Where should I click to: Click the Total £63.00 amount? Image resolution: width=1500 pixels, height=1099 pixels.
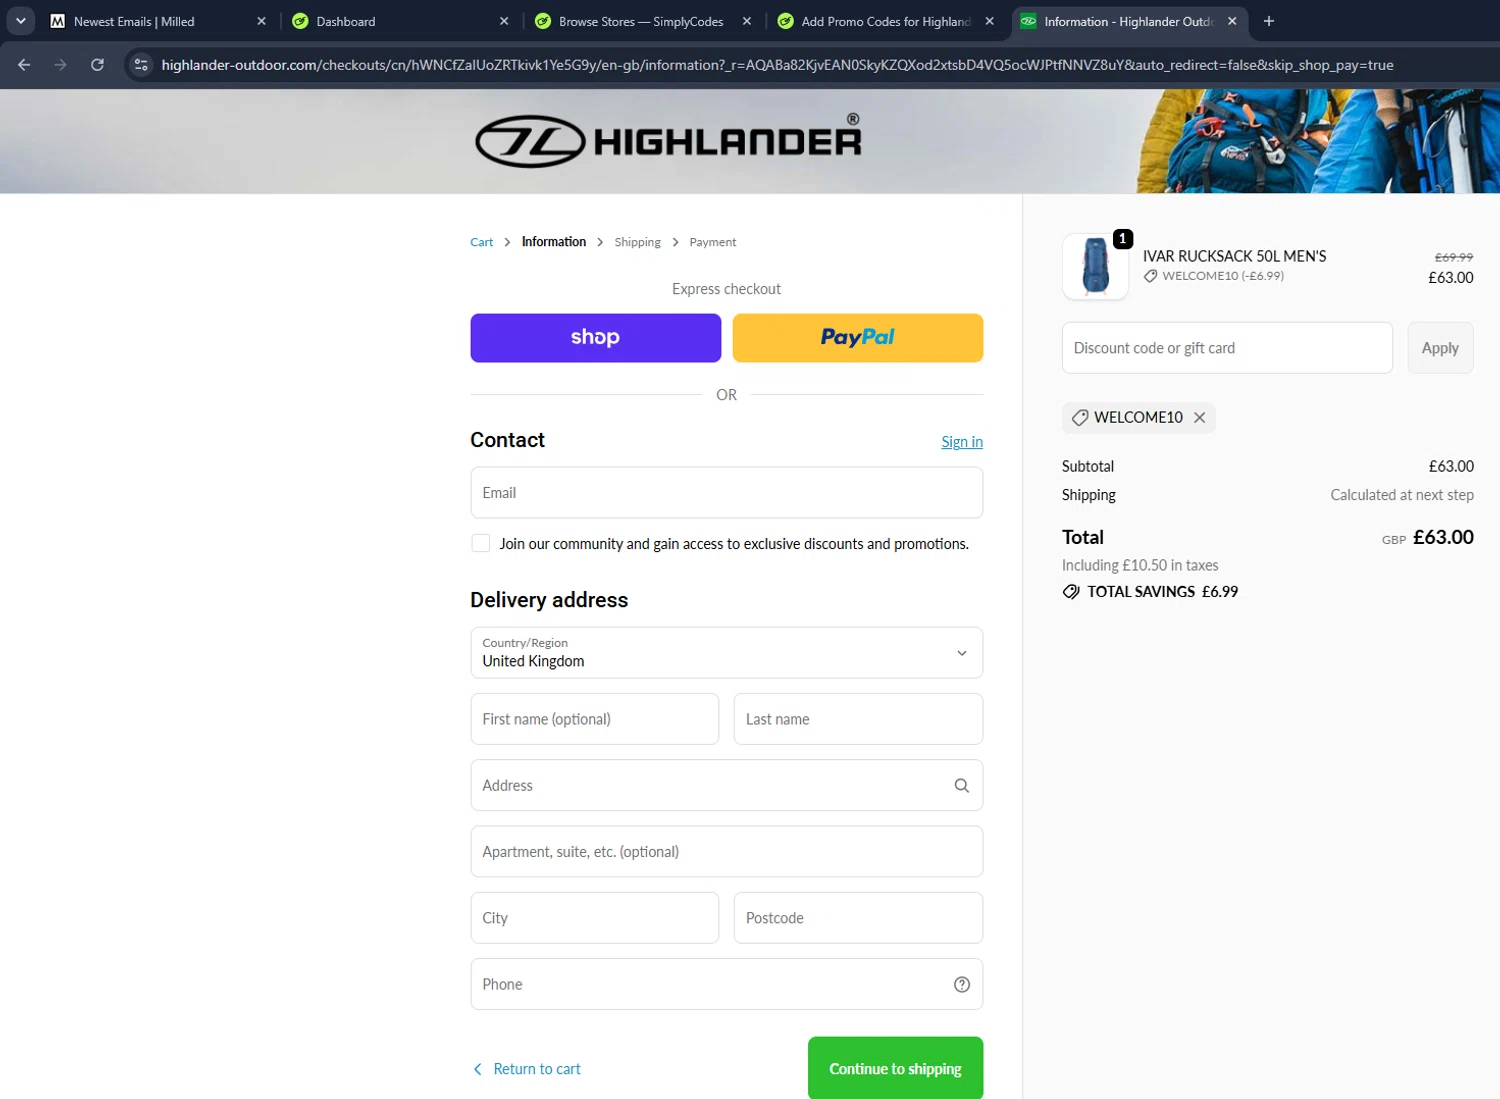[x=1443, y=537]
